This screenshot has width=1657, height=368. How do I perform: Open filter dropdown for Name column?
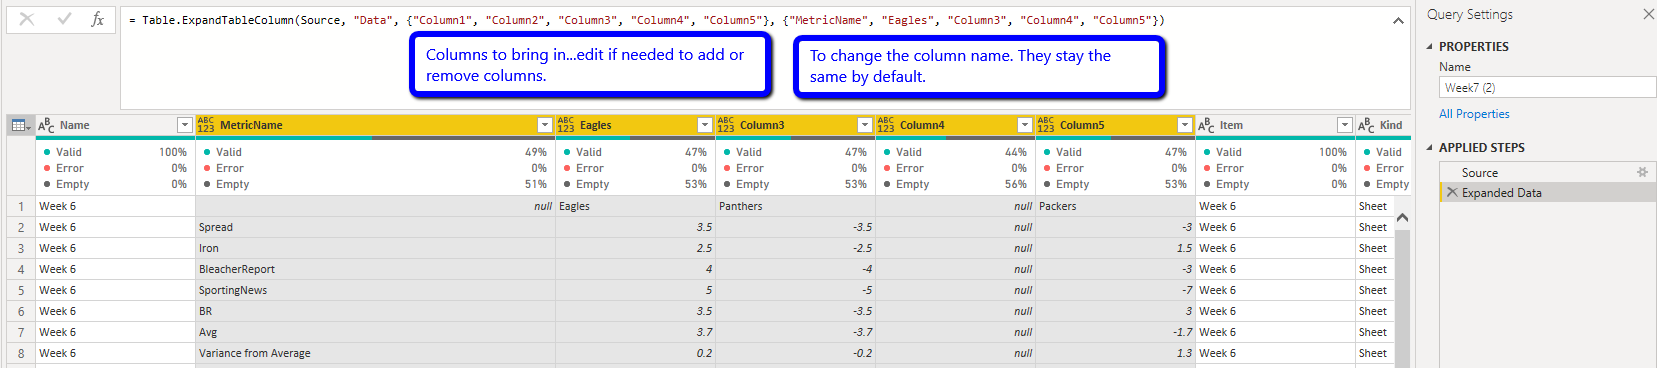point(185,125)
